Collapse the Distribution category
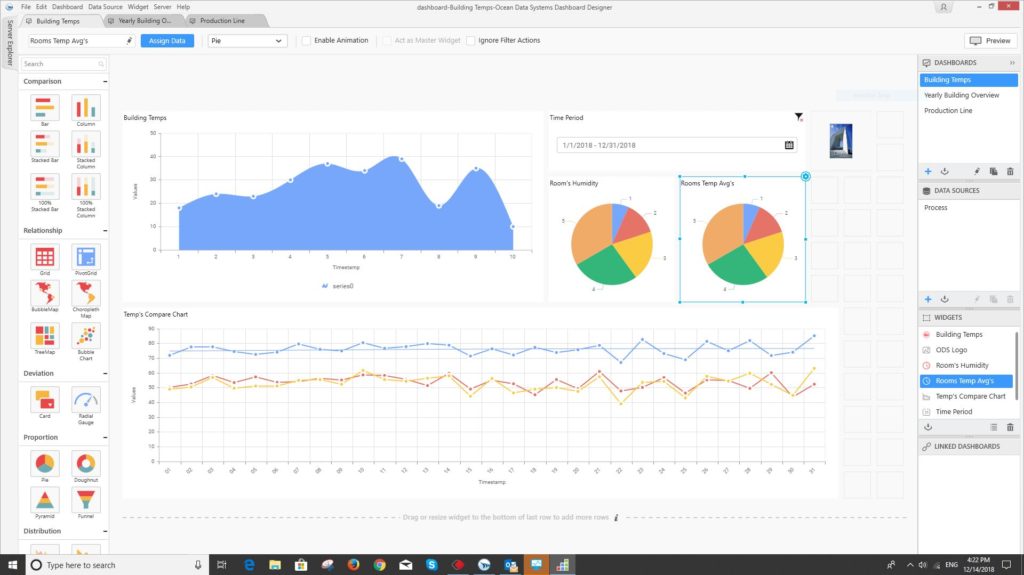The height and width of the screenshot is (575, 1024). [x=105, y=531]
